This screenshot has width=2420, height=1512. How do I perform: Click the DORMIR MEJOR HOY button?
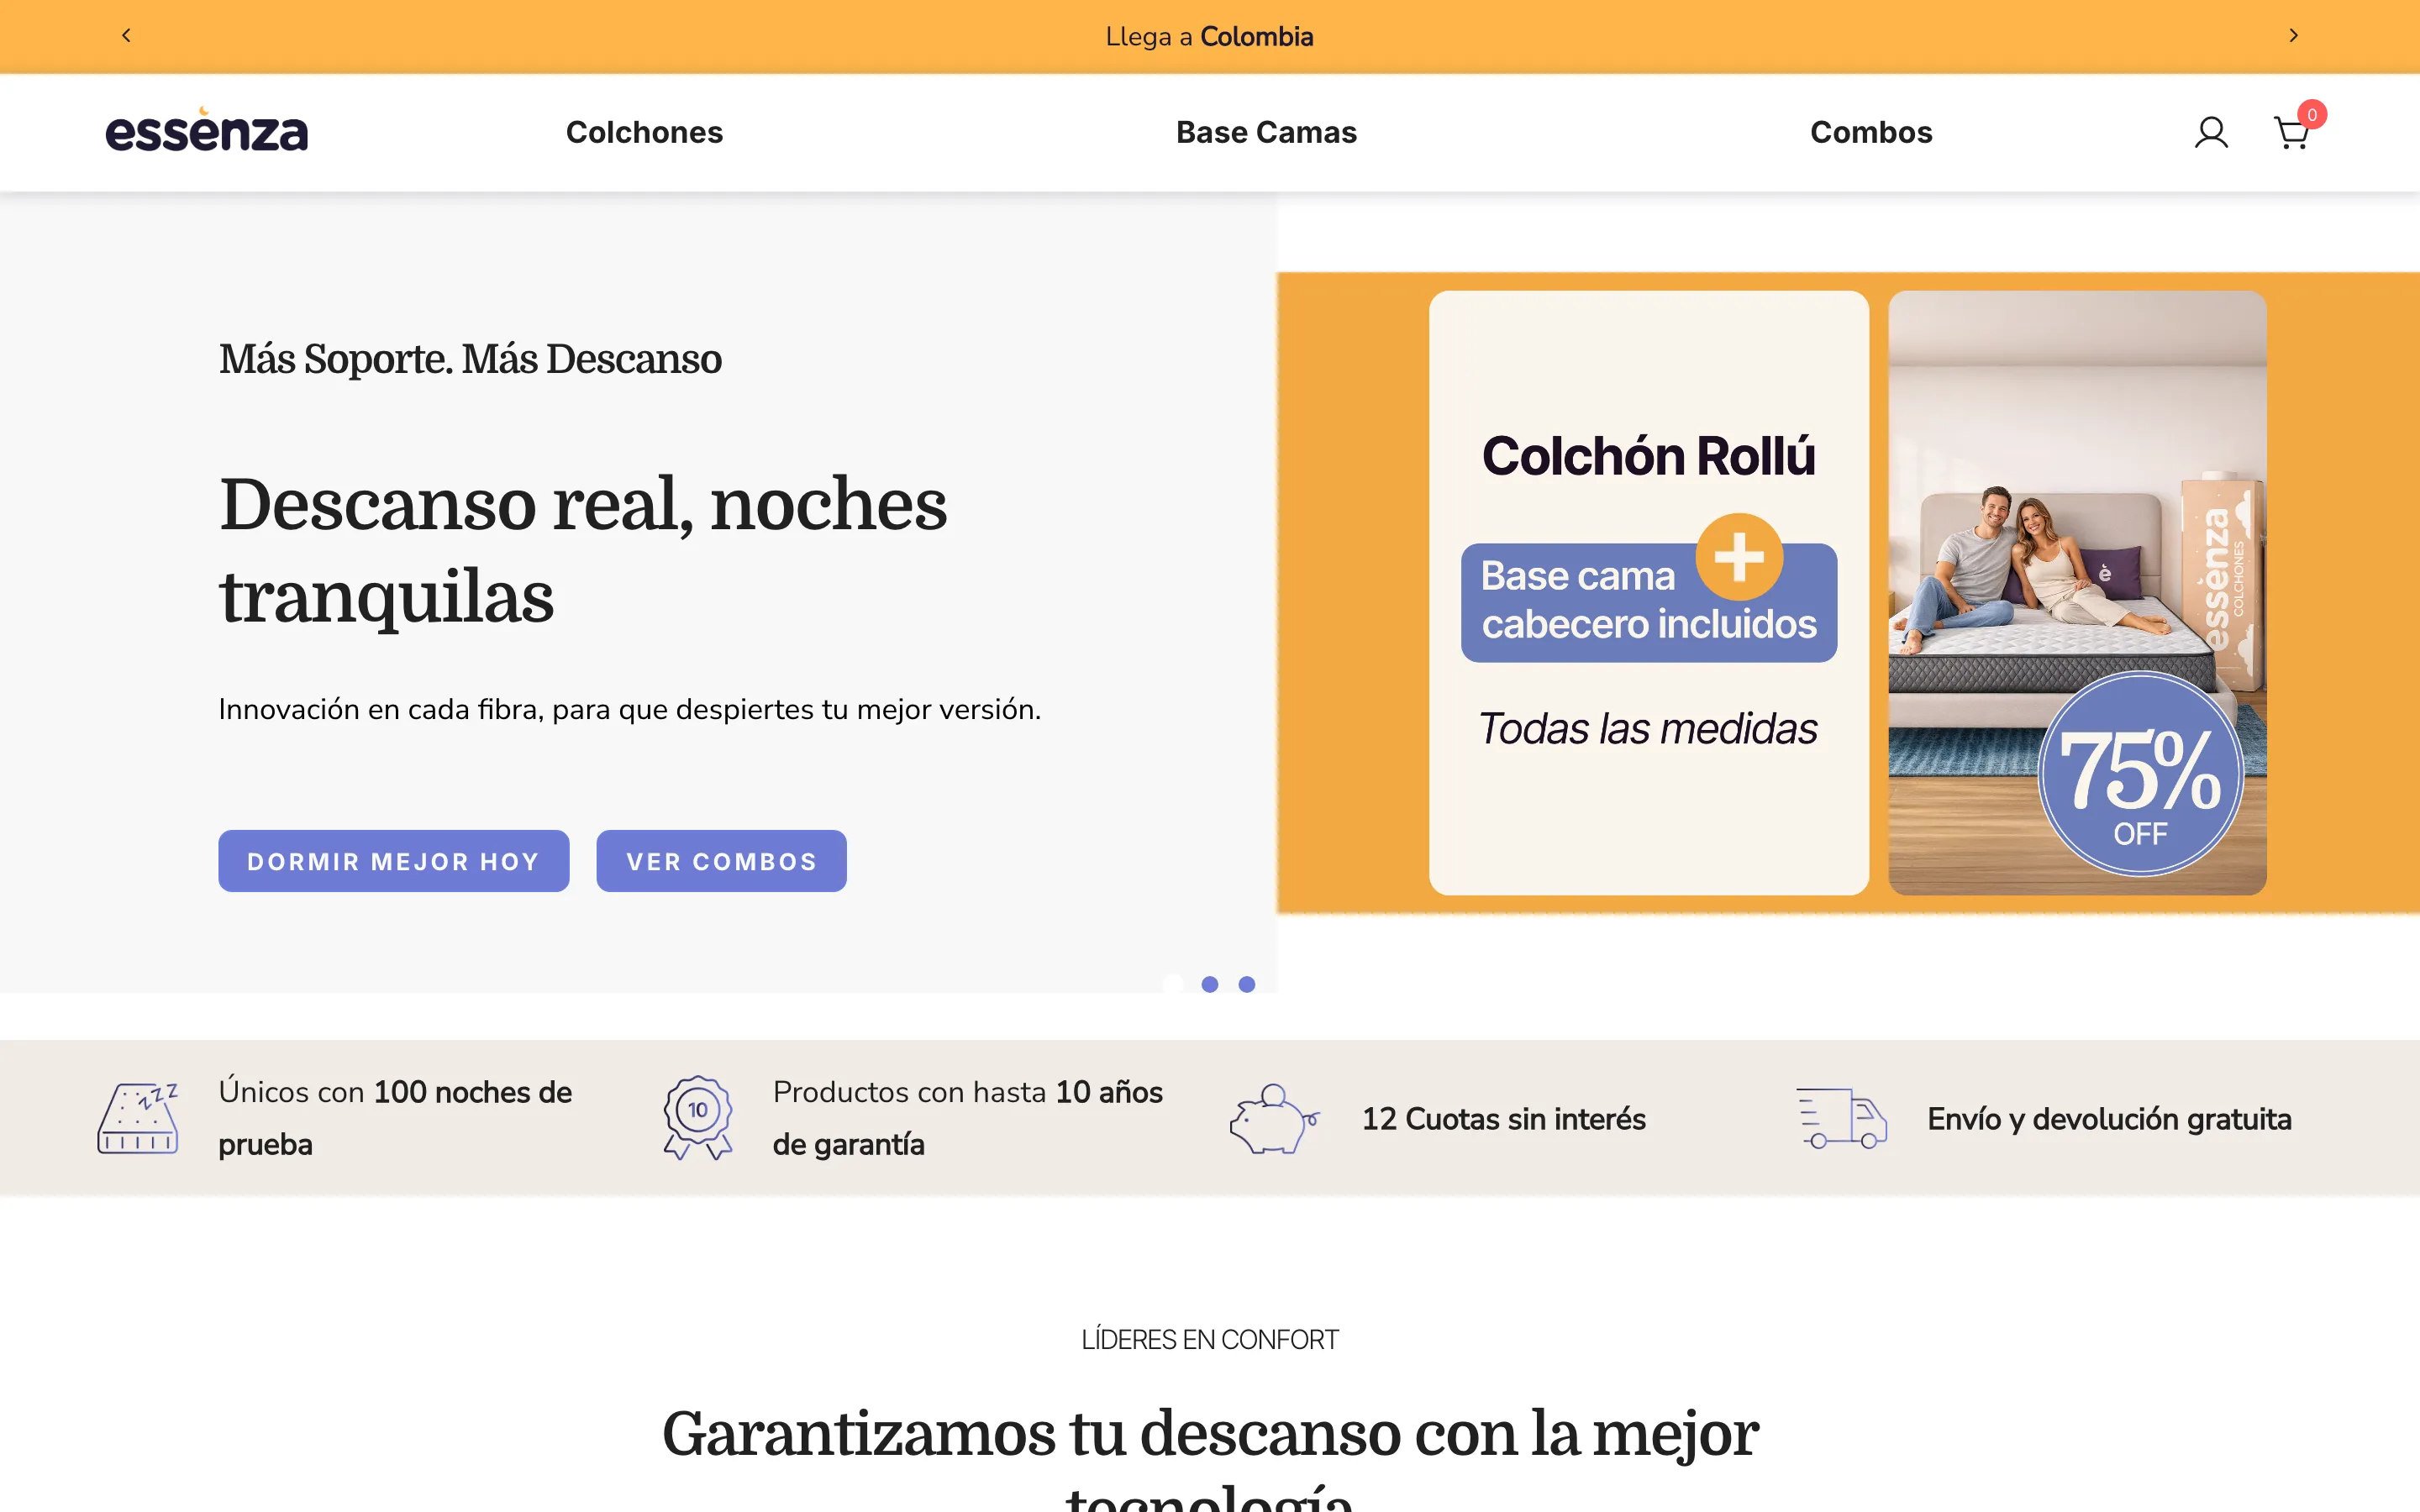(393, 860)
